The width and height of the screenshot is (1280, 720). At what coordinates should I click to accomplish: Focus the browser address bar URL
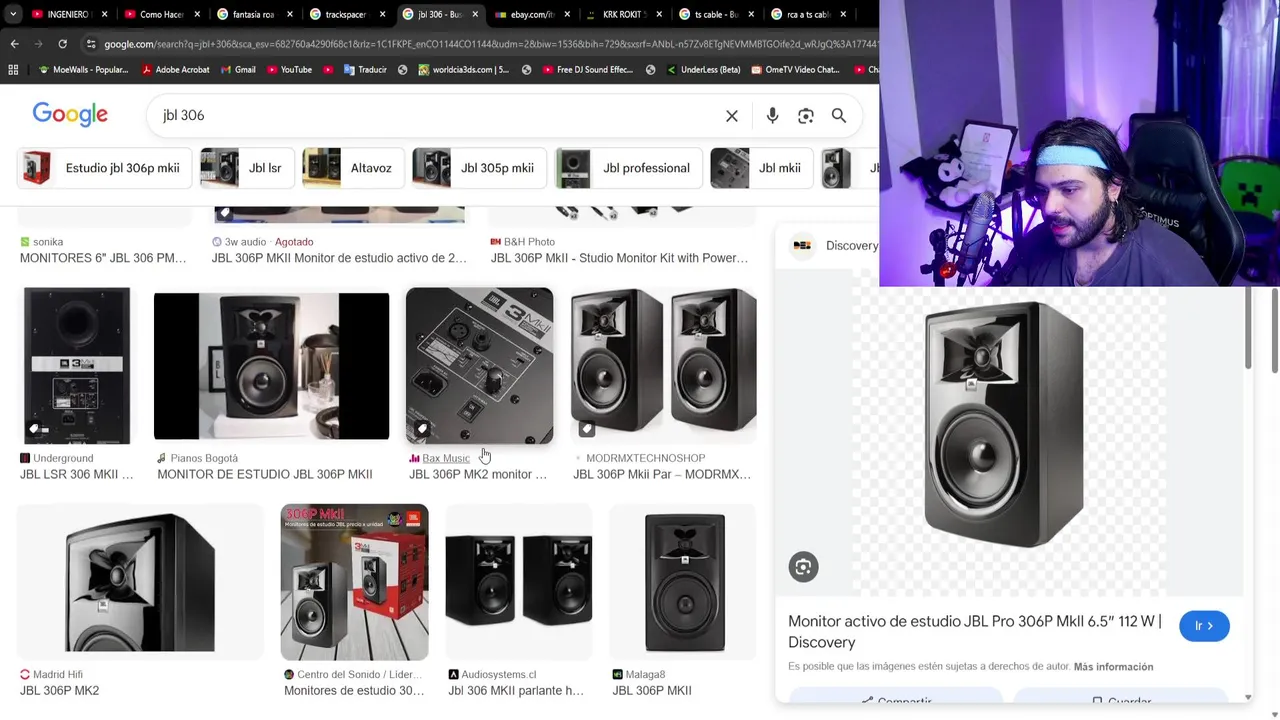(x=490, y=44)
